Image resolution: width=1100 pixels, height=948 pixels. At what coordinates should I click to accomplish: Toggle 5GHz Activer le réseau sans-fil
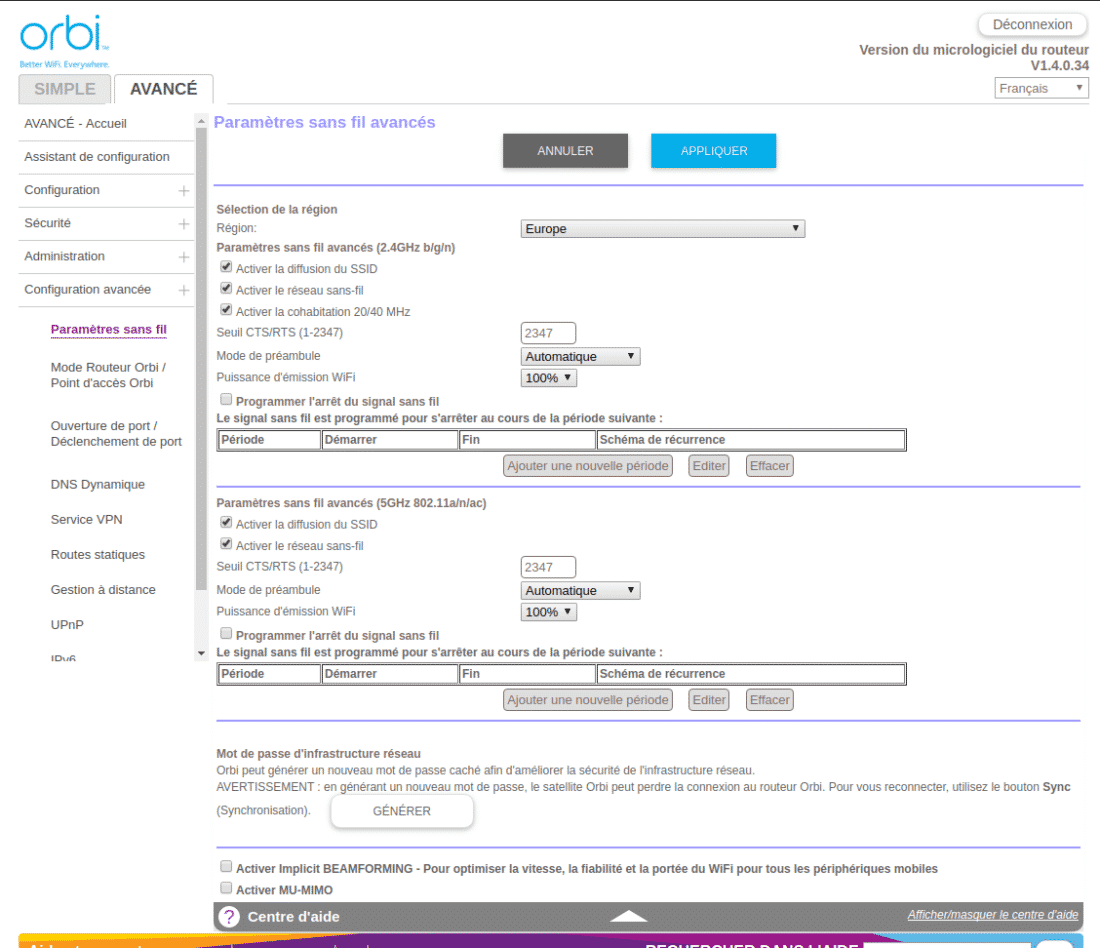(226, 544)
